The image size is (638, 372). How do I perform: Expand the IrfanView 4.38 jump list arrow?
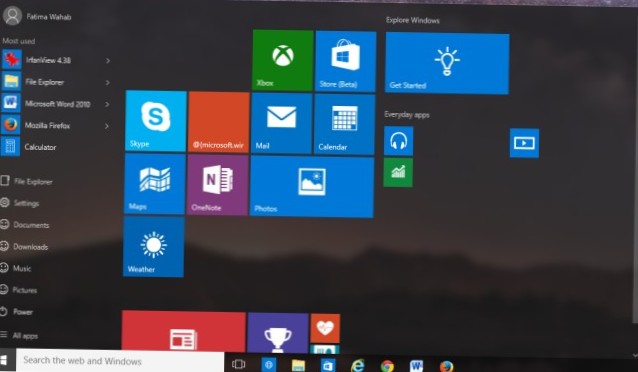click(108, 61)
